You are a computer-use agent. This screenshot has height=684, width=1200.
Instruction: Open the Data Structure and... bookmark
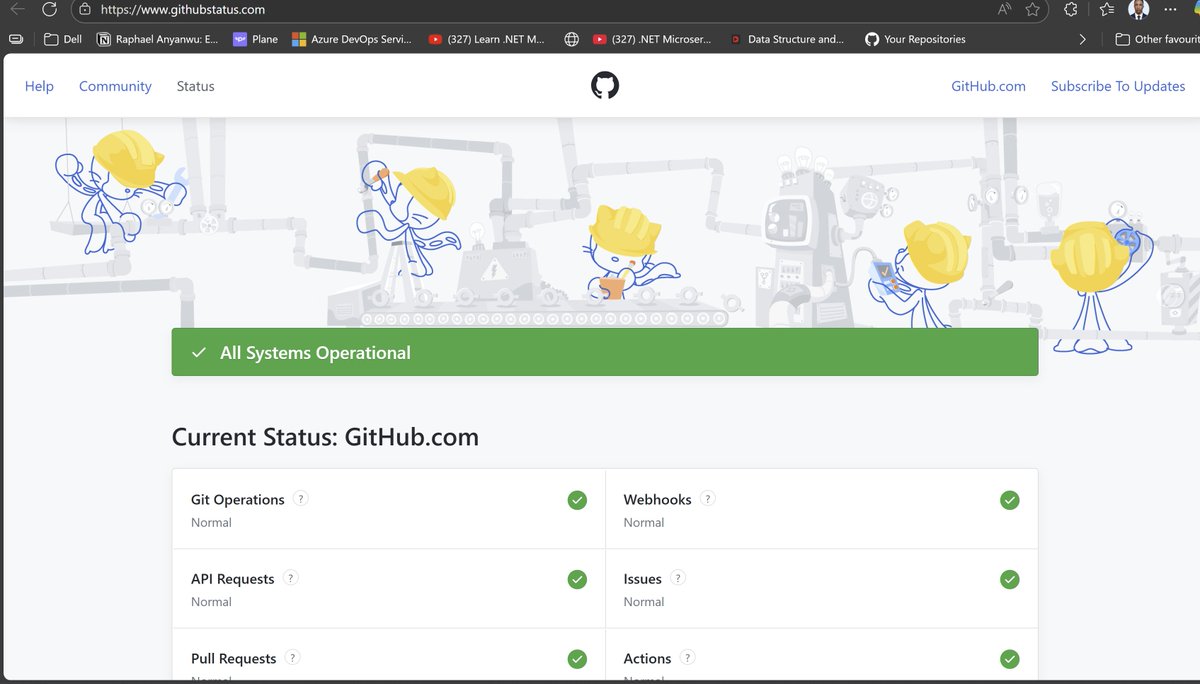point(786,39)
